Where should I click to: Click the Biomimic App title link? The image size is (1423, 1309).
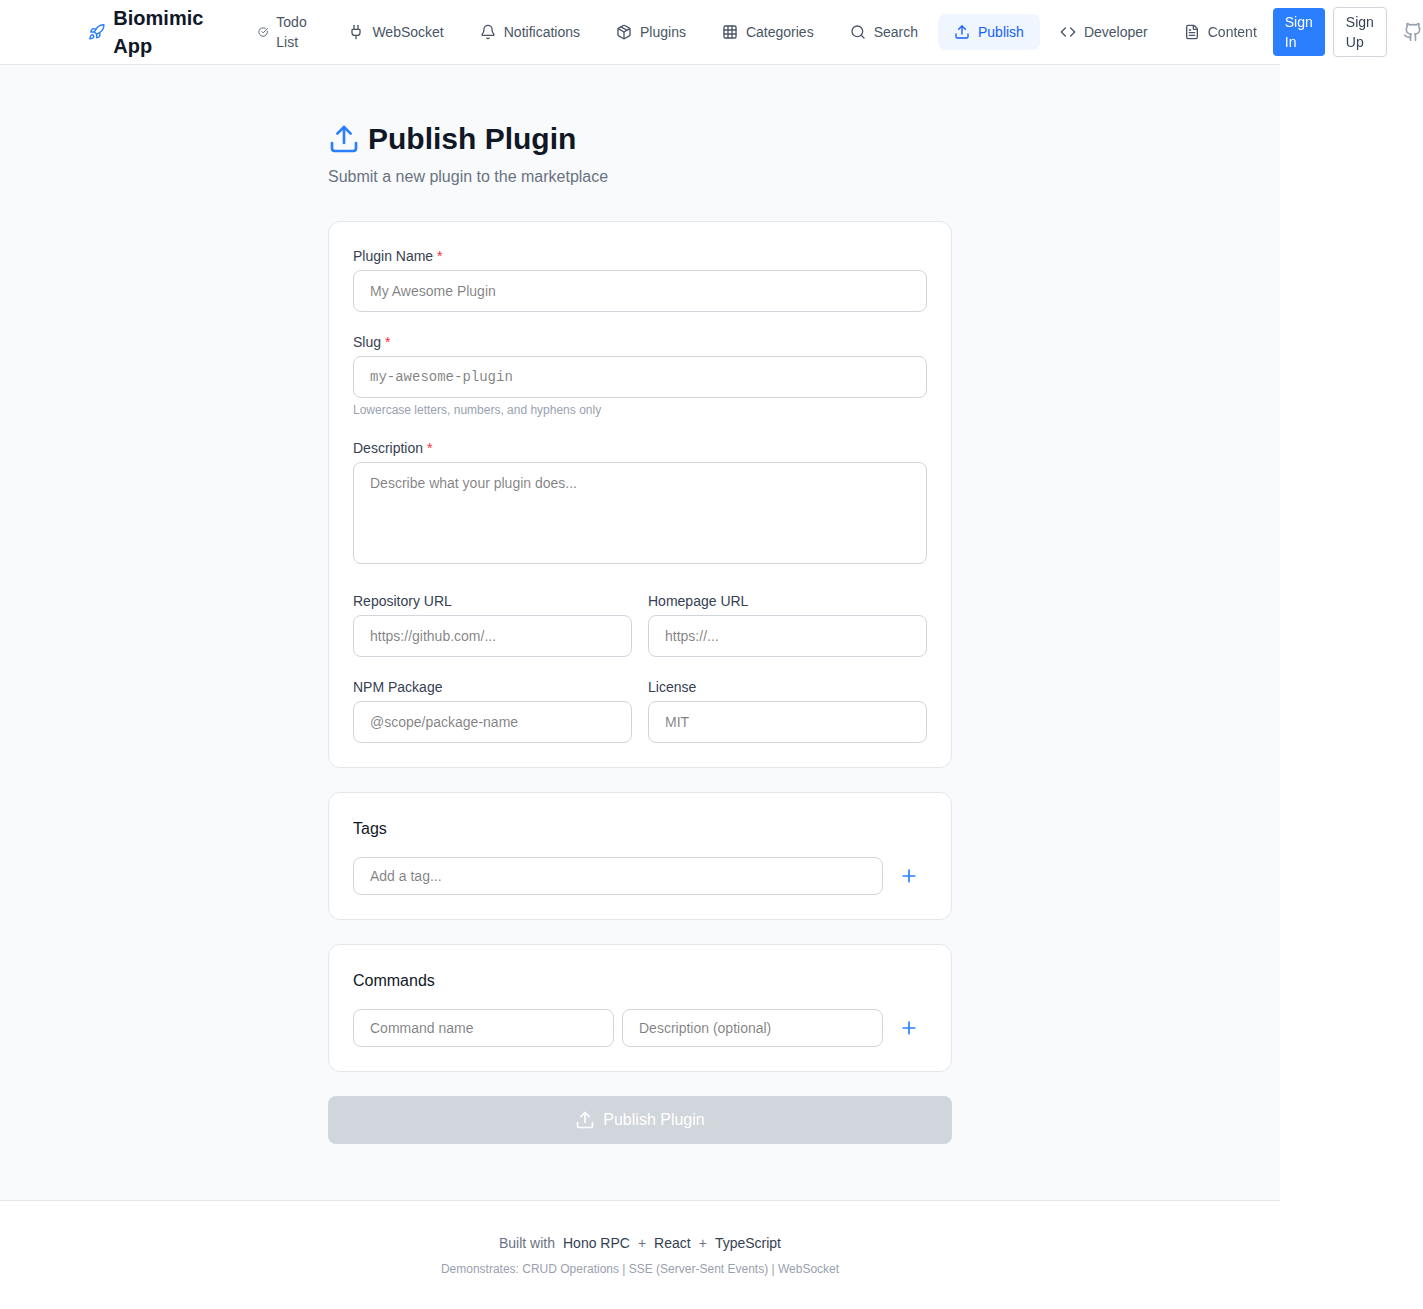click(158, 32)
